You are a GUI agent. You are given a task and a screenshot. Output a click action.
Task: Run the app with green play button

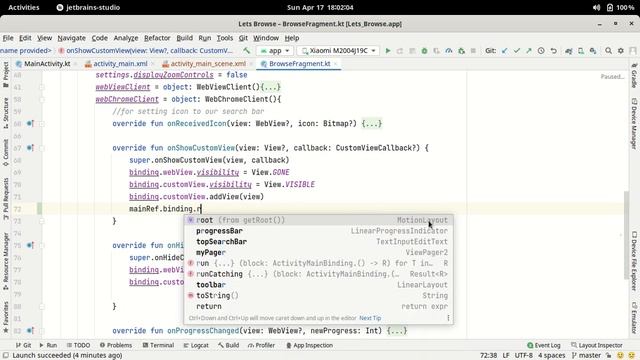(x=388, y=51)
